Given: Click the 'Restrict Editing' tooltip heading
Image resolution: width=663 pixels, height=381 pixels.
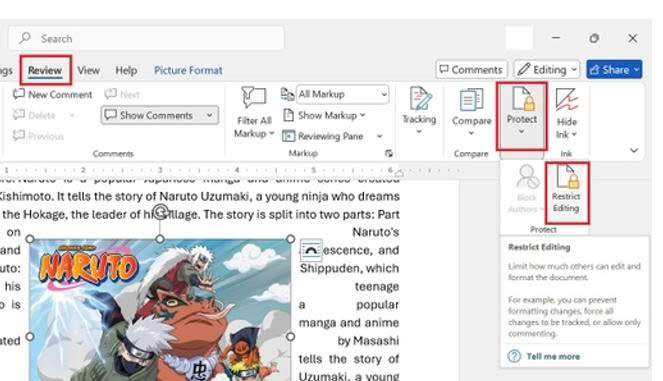Looking at the screenshot, I should point(539,247).
